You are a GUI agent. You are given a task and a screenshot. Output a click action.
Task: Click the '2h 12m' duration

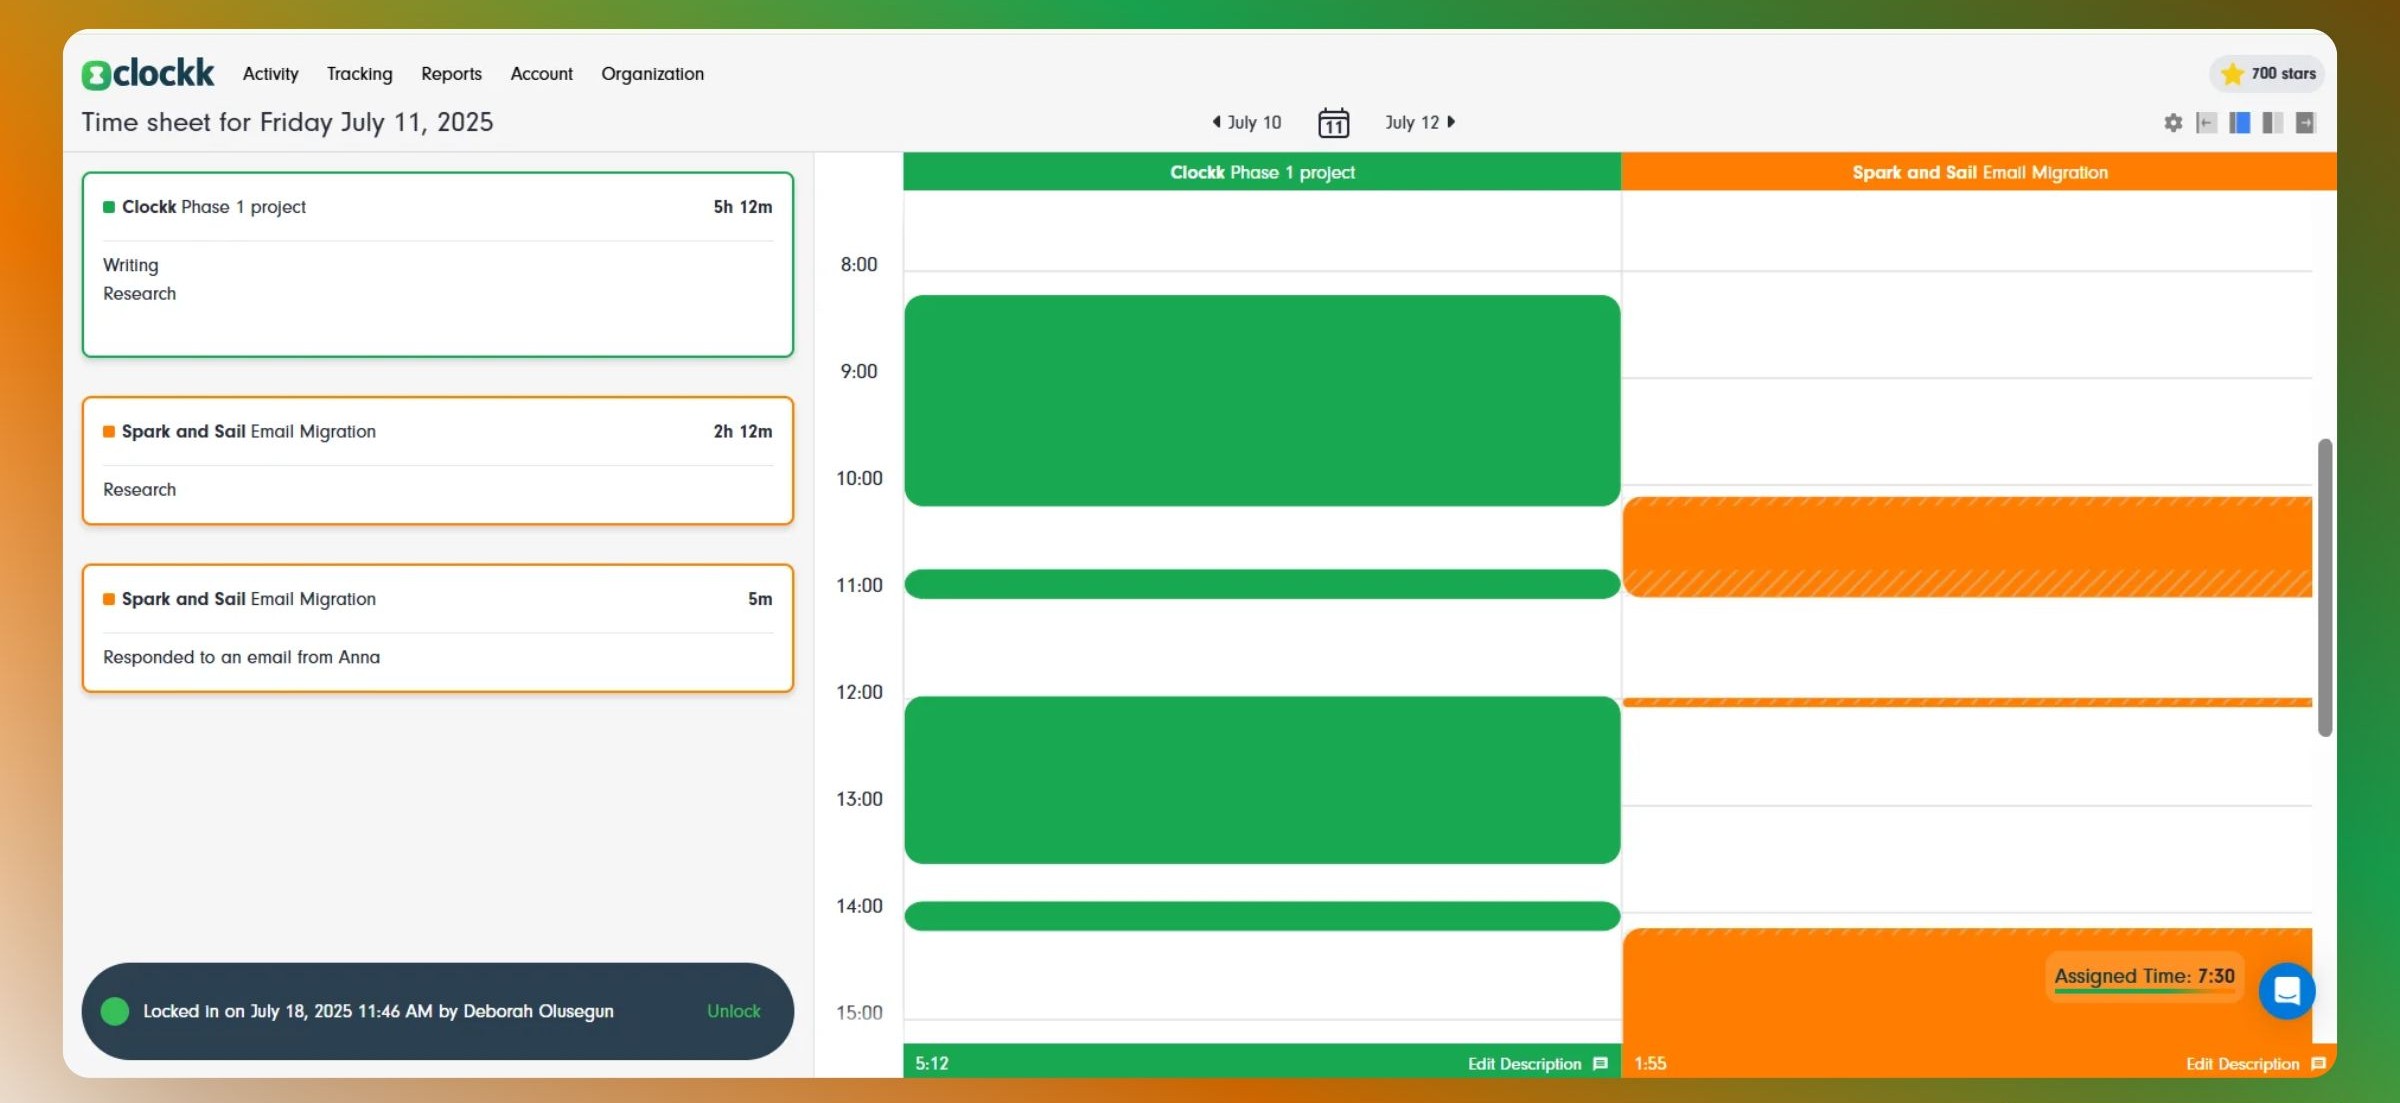(742, 431)
